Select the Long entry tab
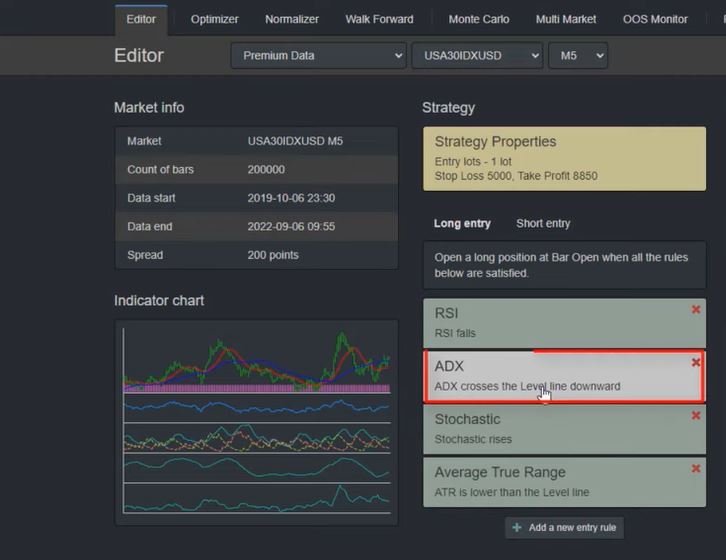 (463, 223)
